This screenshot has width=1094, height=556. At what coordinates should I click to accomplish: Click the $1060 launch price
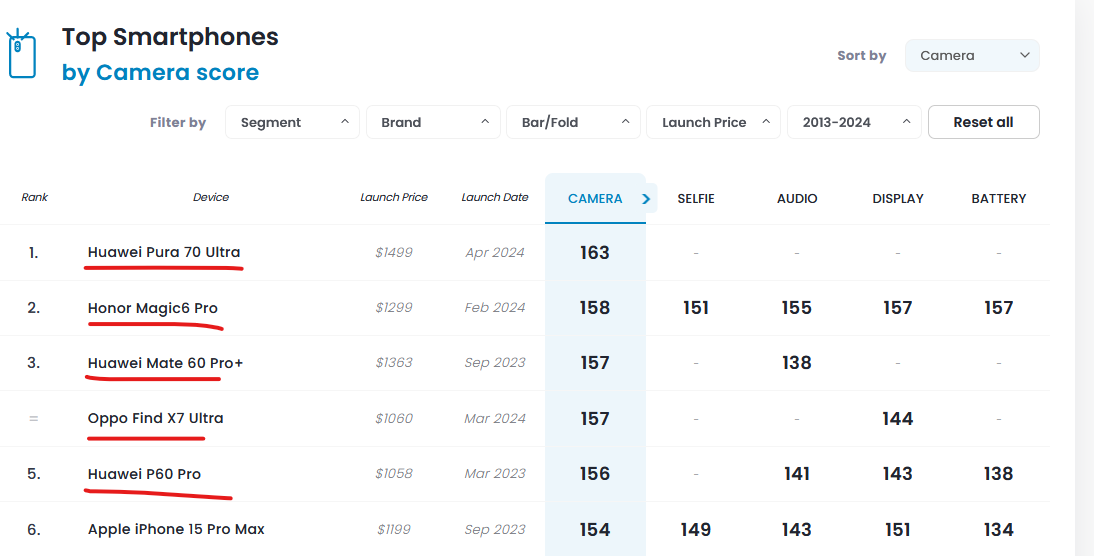coord(394,419)
